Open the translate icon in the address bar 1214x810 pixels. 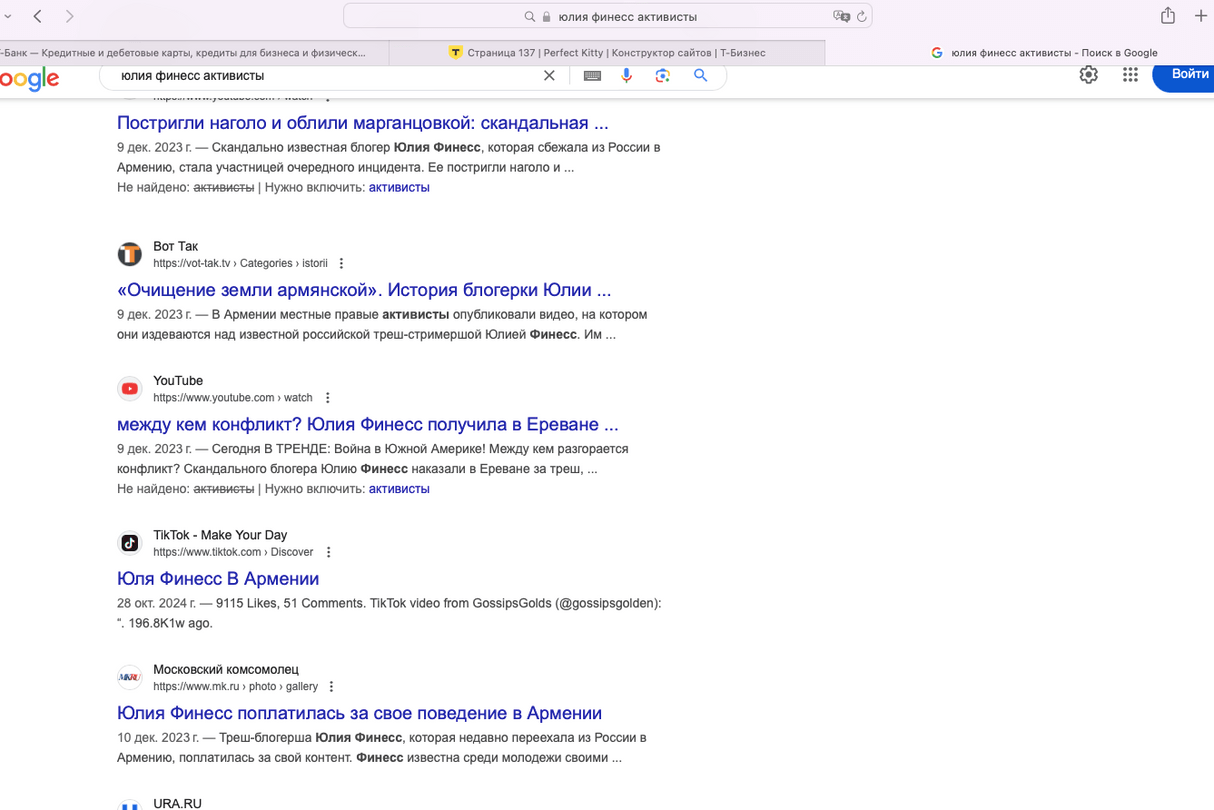(841, 16)
